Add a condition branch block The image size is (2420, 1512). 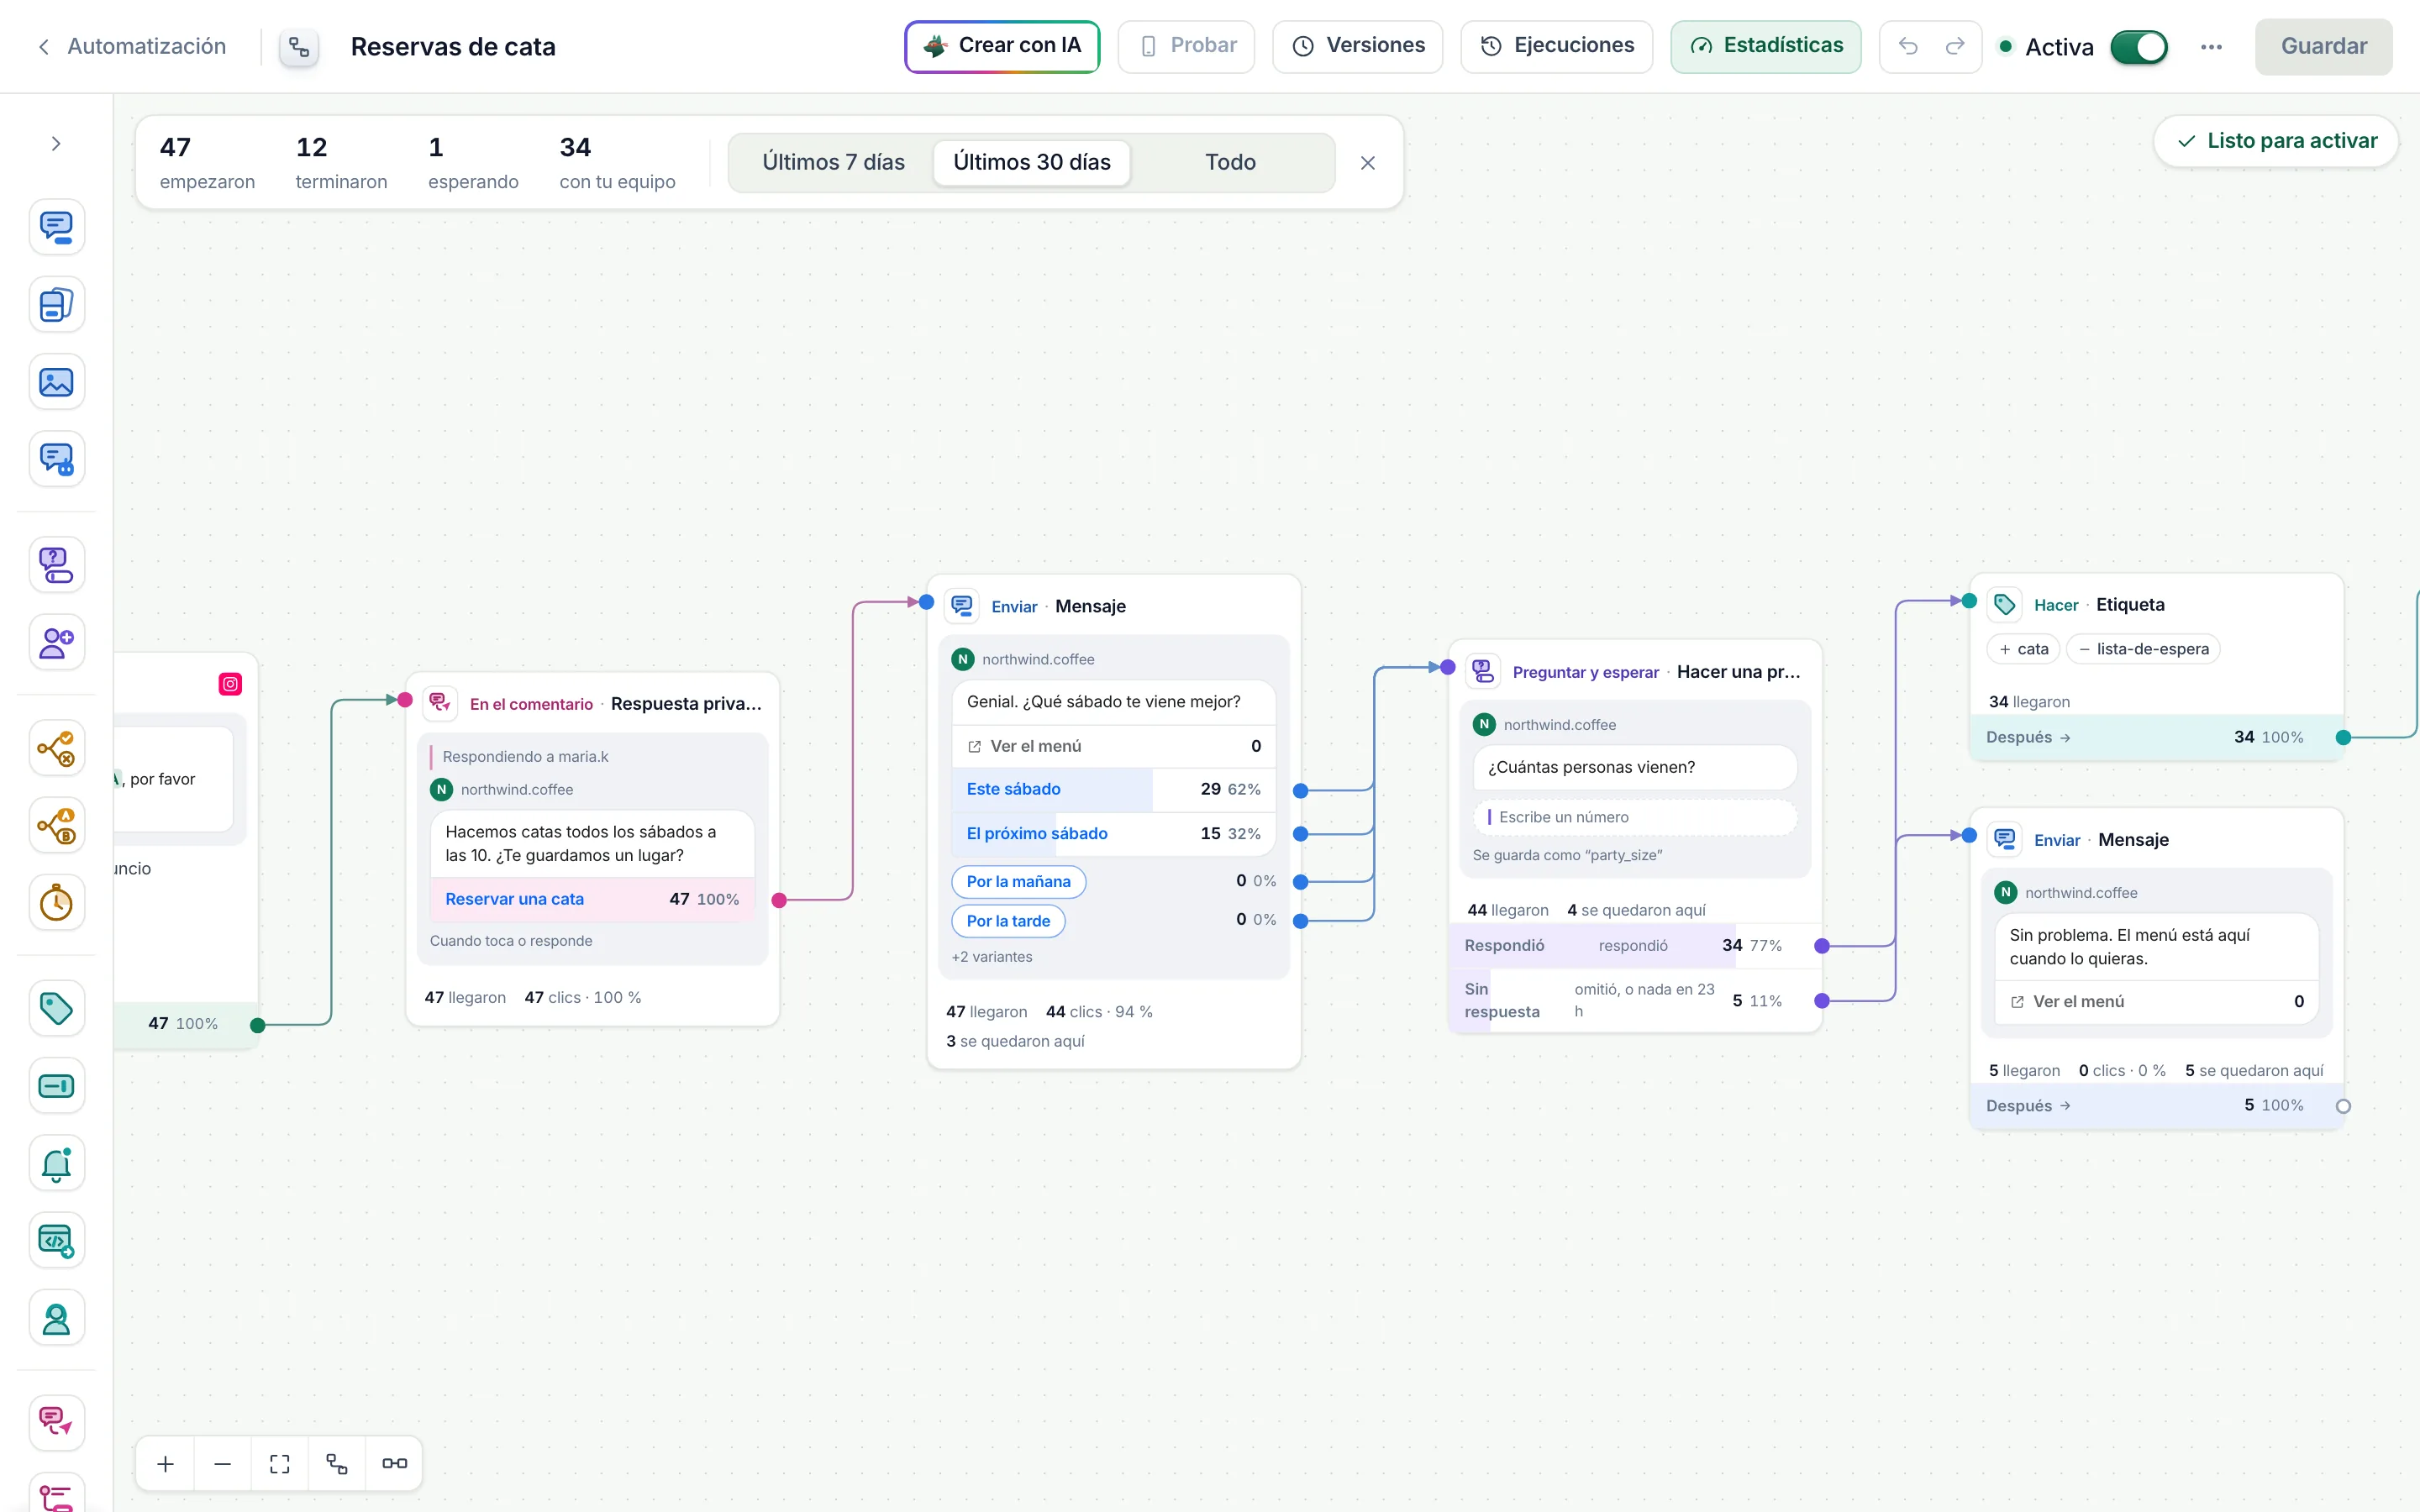pyautogui.click(x=56, y=748)
